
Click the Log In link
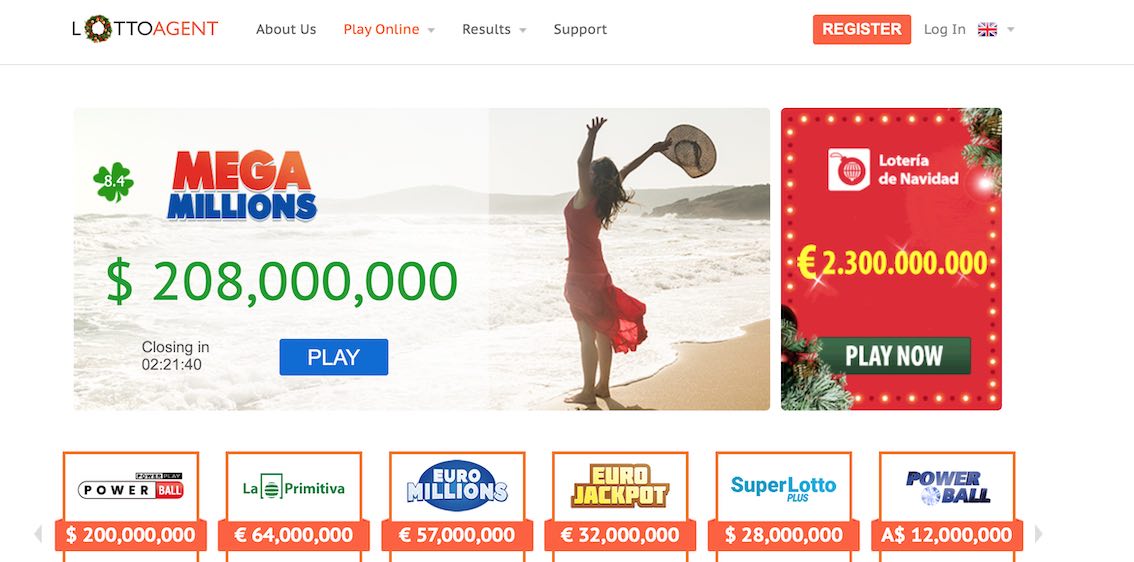(945, 30)
